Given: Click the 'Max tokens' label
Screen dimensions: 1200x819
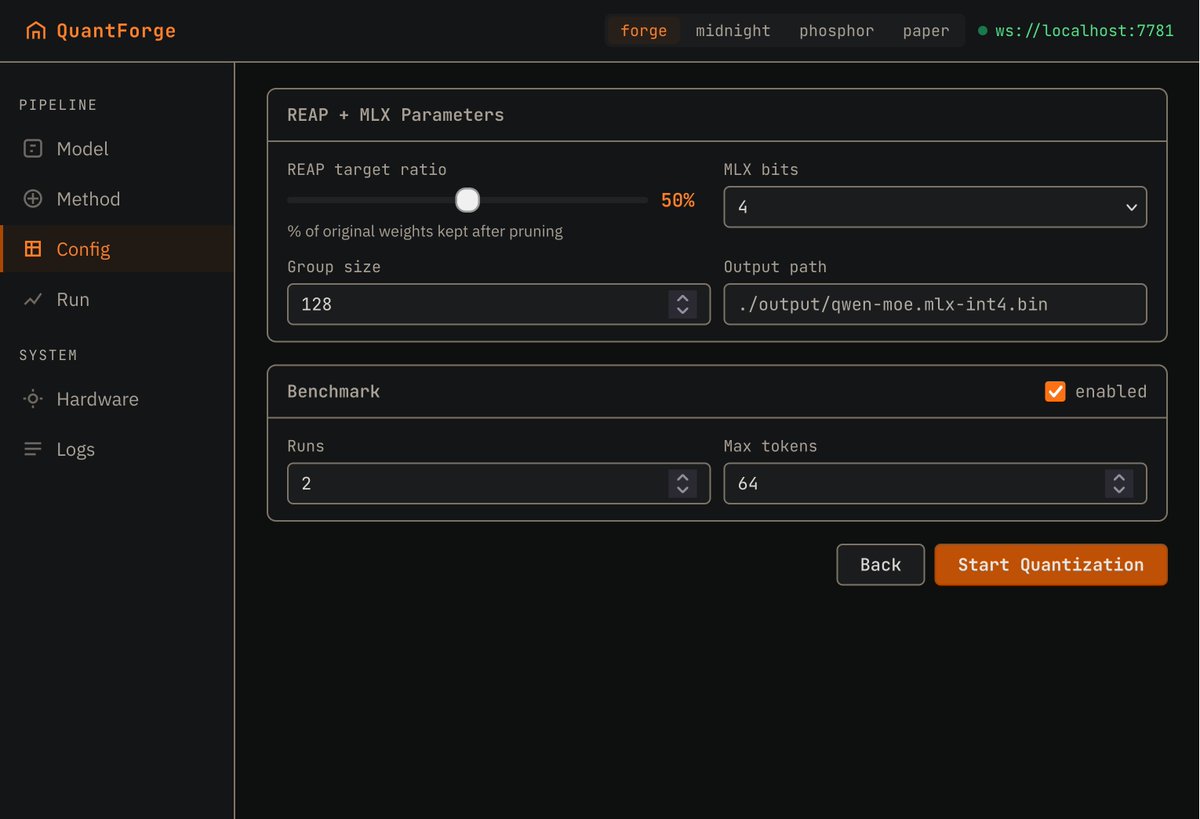Looking at the screenshot, I should (770, 446).
